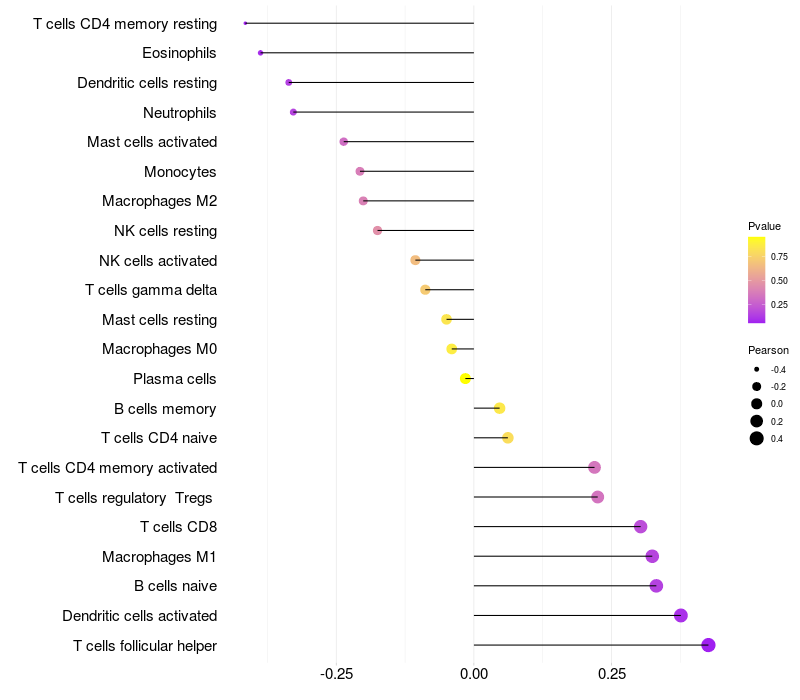Select the B cells naive data point
800x700 pixels.
point(656,586)
